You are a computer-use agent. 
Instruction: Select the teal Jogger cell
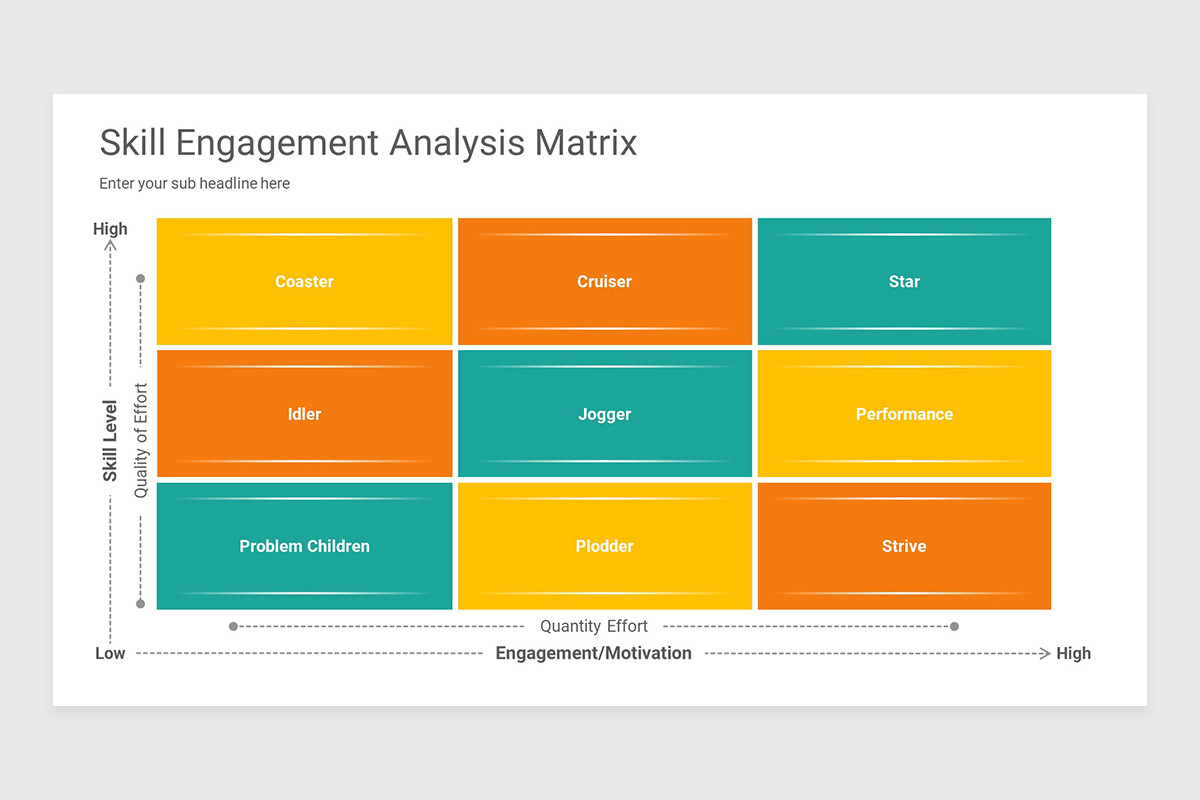point(605,413)
